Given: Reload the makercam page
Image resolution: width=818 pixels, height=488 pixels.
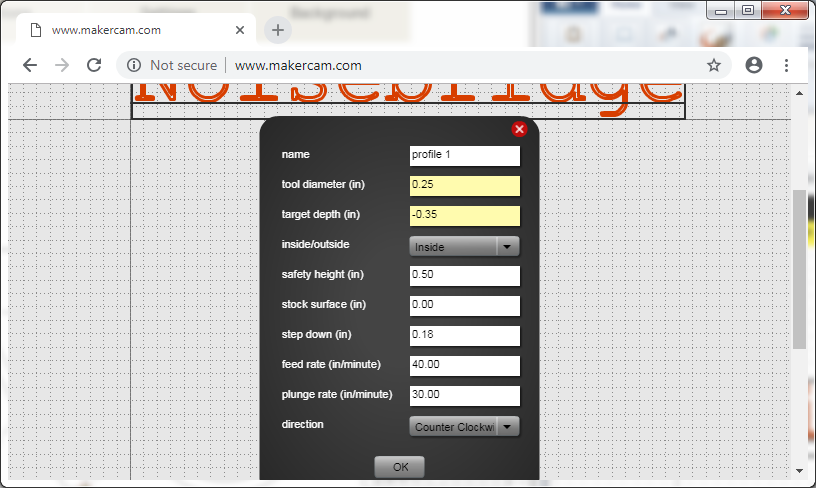Looking at the screenshot, I should 94,65.
